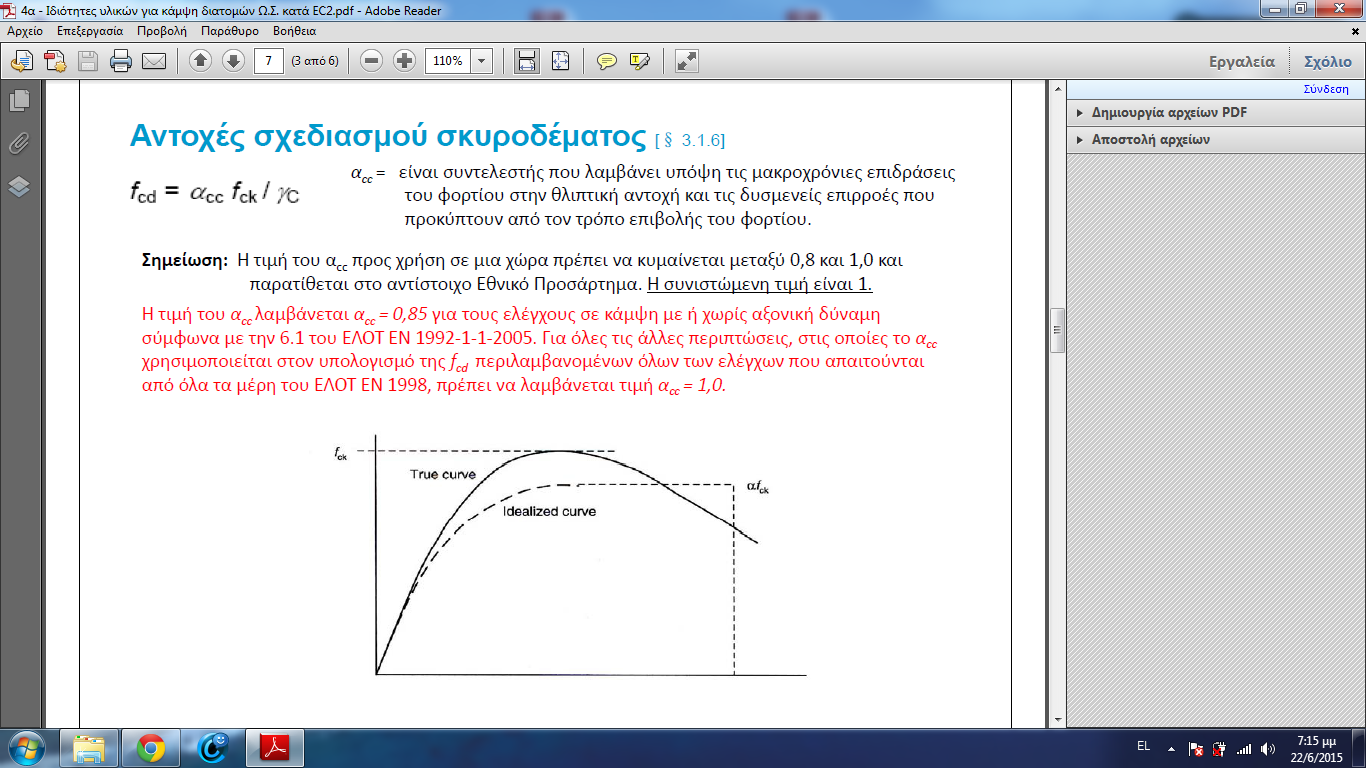Toggle read mode full-screen view
1366x768 pixels.
687,61
